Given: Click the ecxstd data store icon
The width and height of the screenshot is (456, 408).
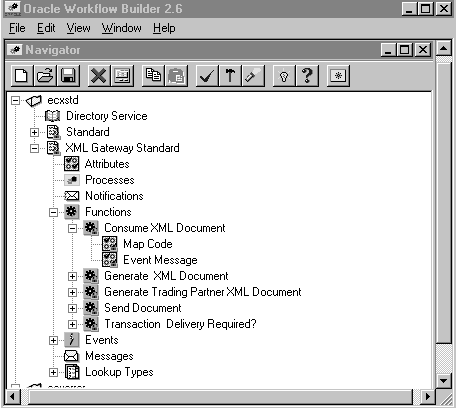Looking at the screenshot, I should 34,100.
